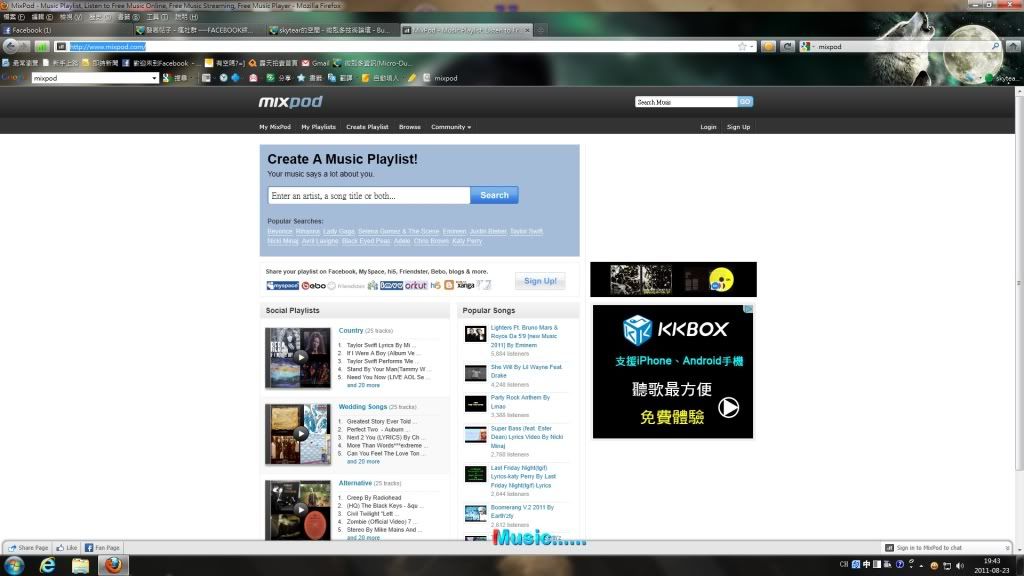Click Share Page in the bottom bar
The image size is (1024, 576).
pos(28,548)
